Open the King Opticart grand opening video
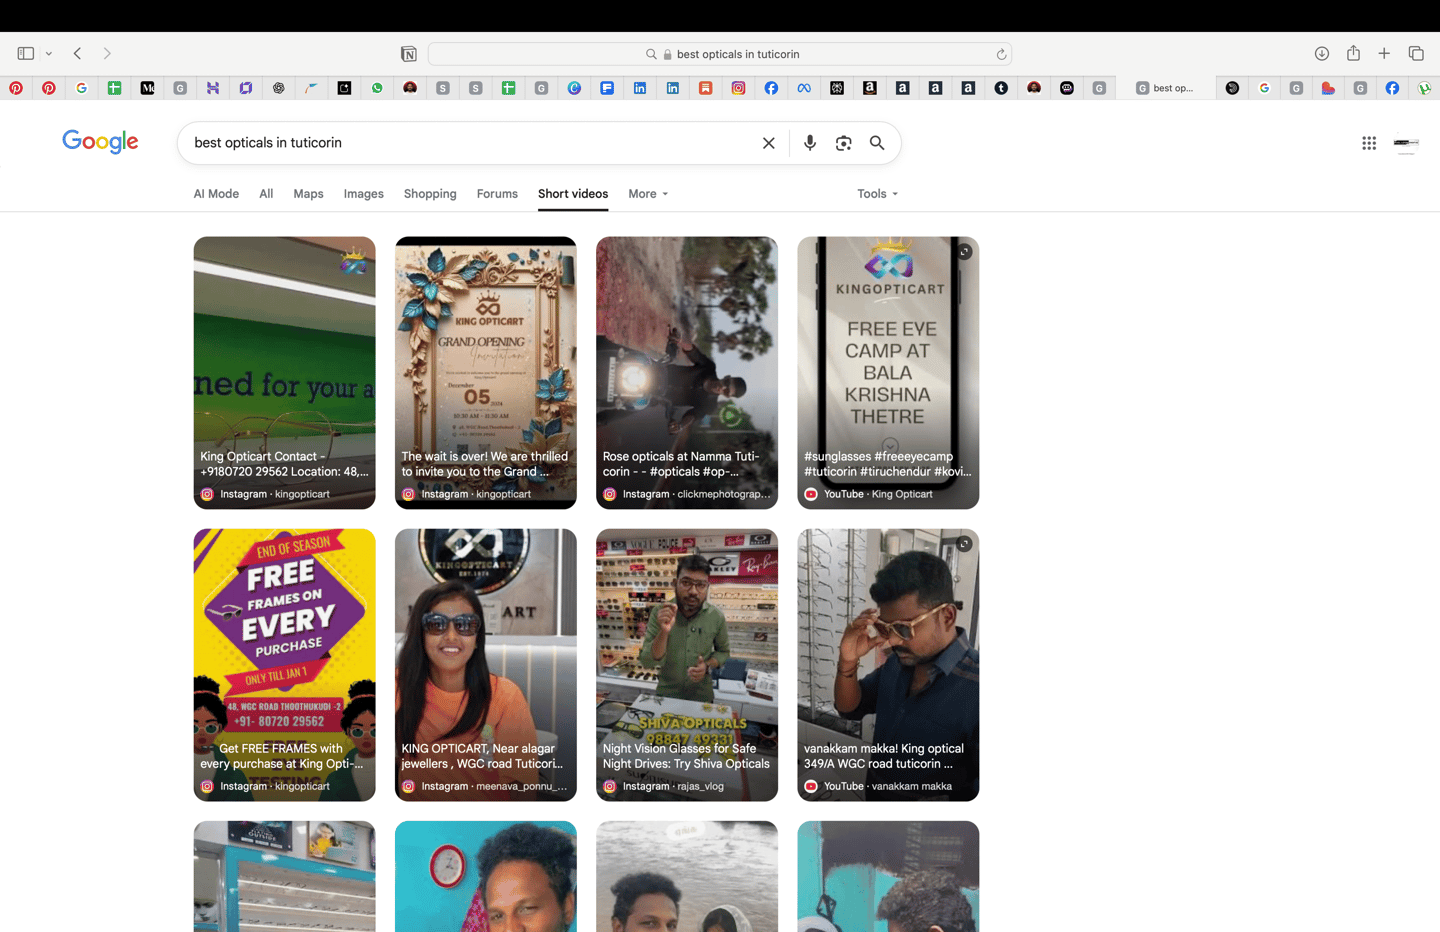 485,372
